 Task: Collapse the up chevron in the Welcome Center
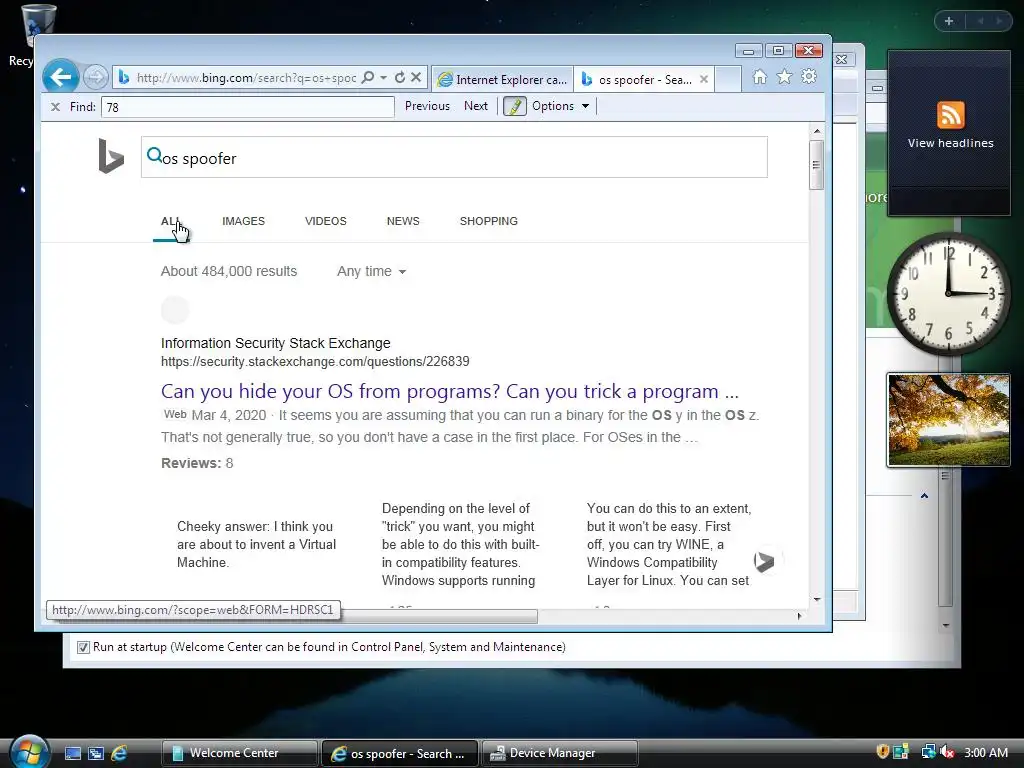pyautogui.click(x=924, y=496)
